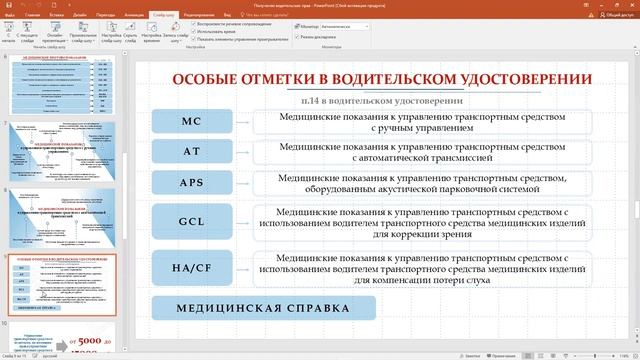Switch to 'Анимация' ribbon tab
The width and height of the screenshot is (640, 360).
point(134,15)
